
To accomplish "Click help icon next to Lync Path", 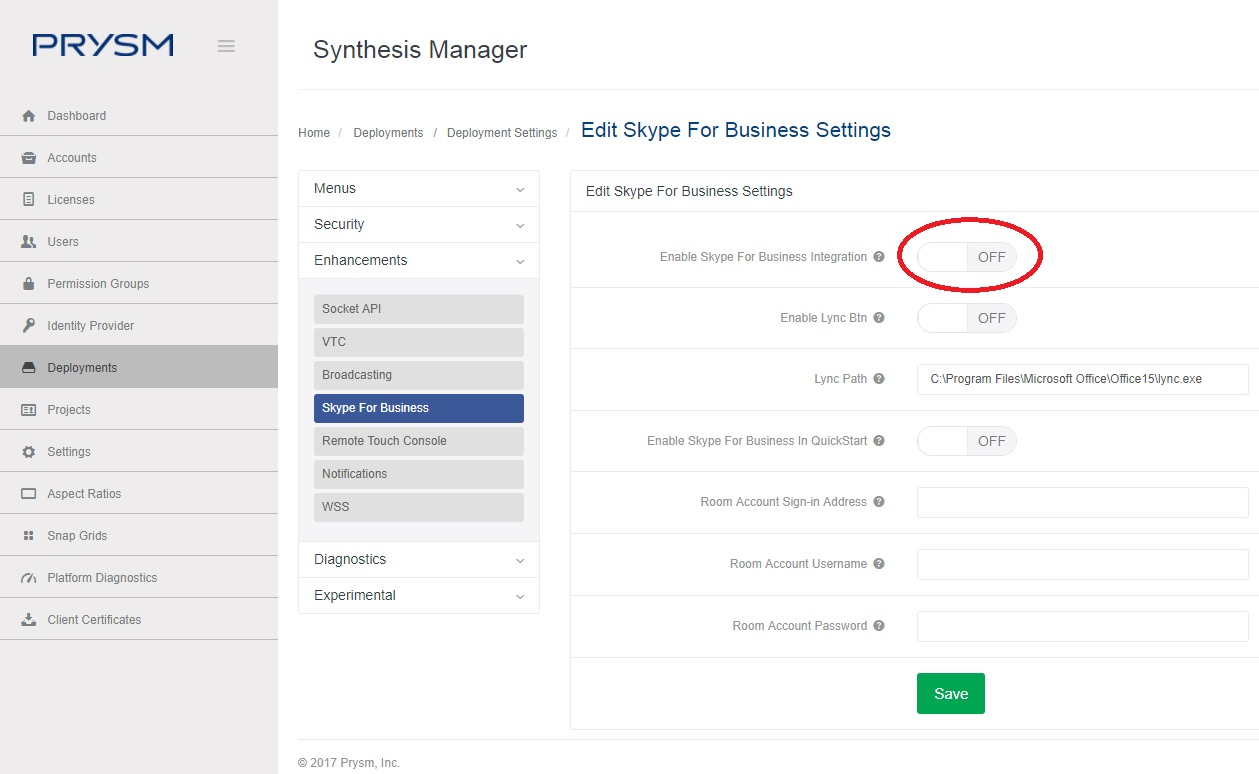I will pos(879,379).
